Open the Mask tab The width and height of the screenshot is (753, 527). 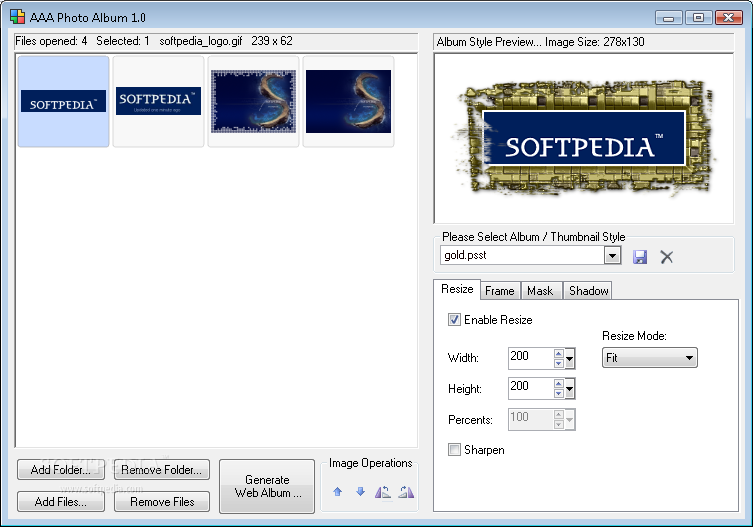(541, 291)
